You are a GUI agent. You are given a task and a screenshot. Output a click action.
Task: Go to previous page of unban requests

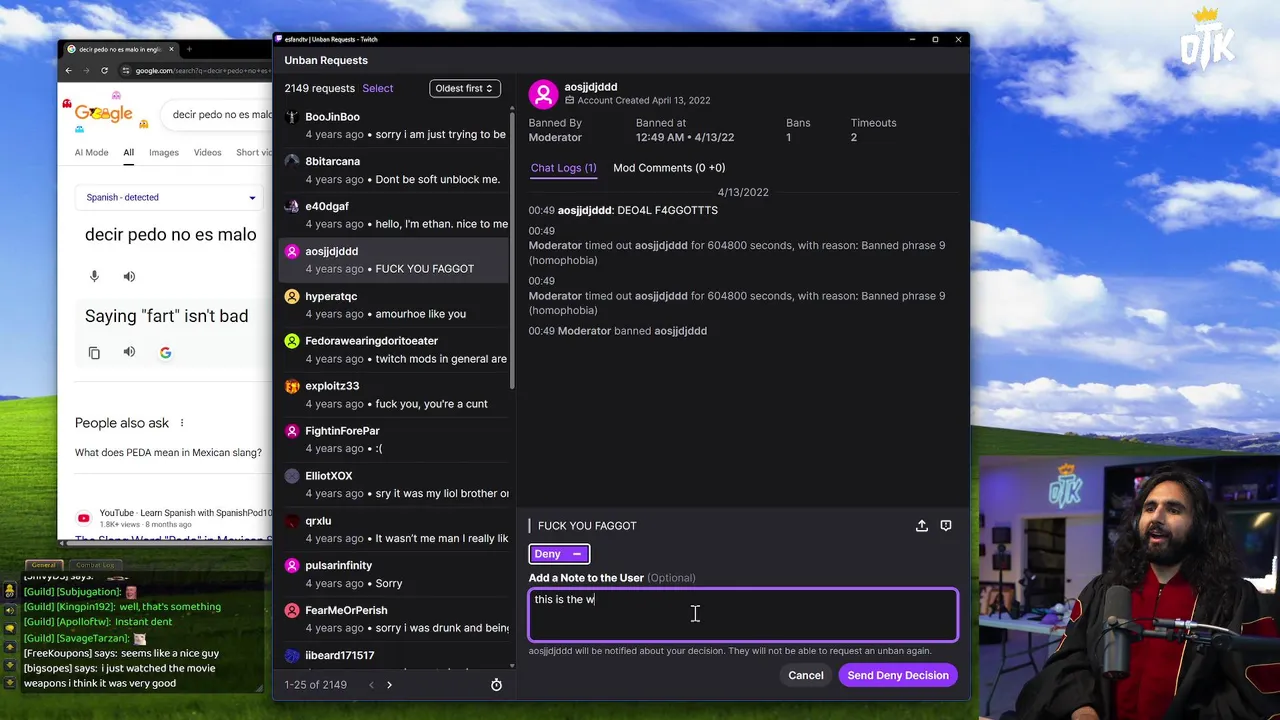click(371, 685)
